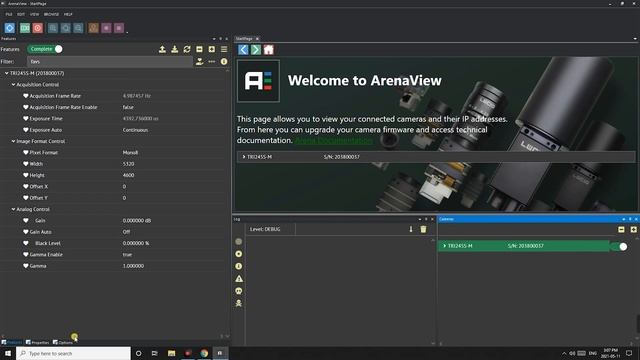Select the warning triangle log level icon

239,279
